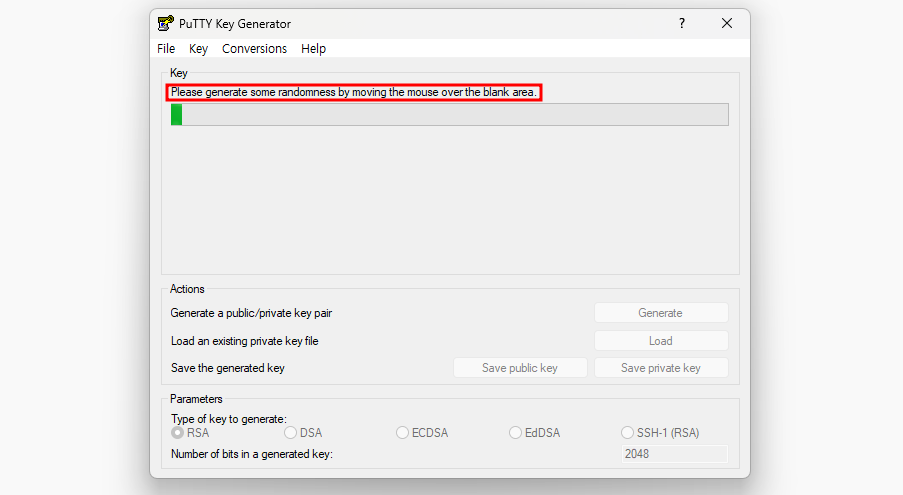This screenshot has width=903, height=495.
Task: Click the 'PuTTY Key Generator' window title text
Action: 235,24
